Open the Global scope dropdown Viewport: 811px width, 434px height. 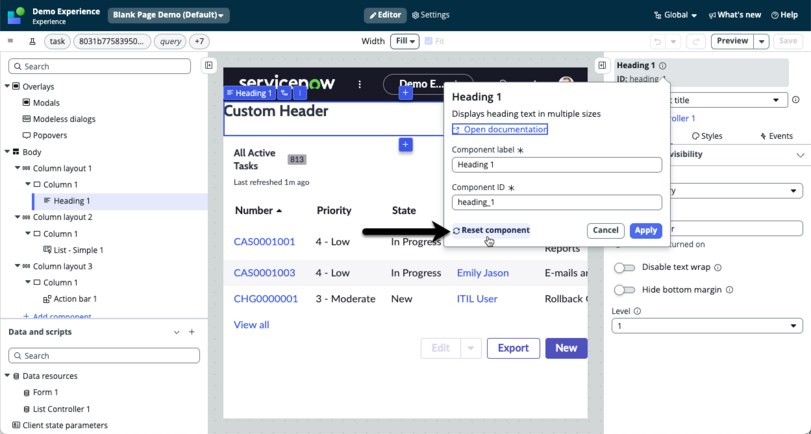(675, 15)
